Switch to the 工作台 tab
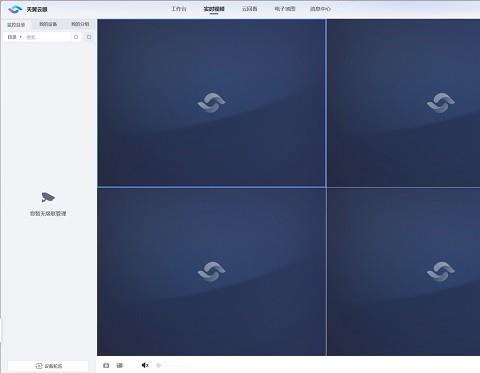The width and height of the screenshot is (480, 373). (x=179, y=9)
